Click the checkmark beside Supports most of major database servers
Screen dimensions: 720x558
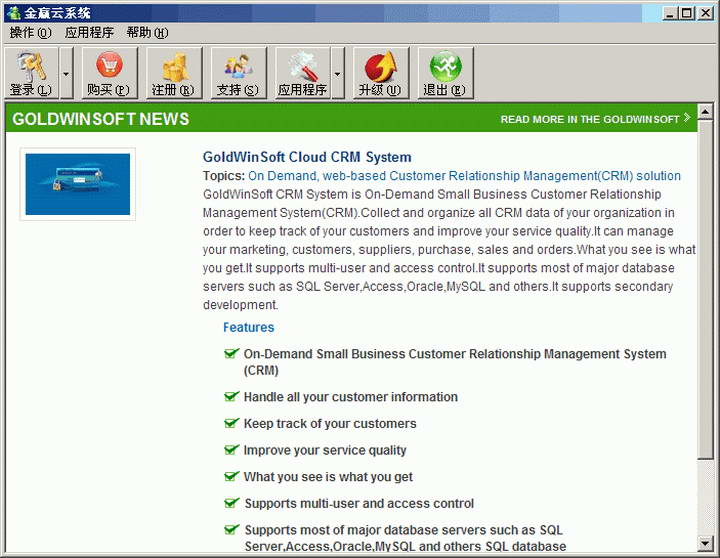(231, 529)
